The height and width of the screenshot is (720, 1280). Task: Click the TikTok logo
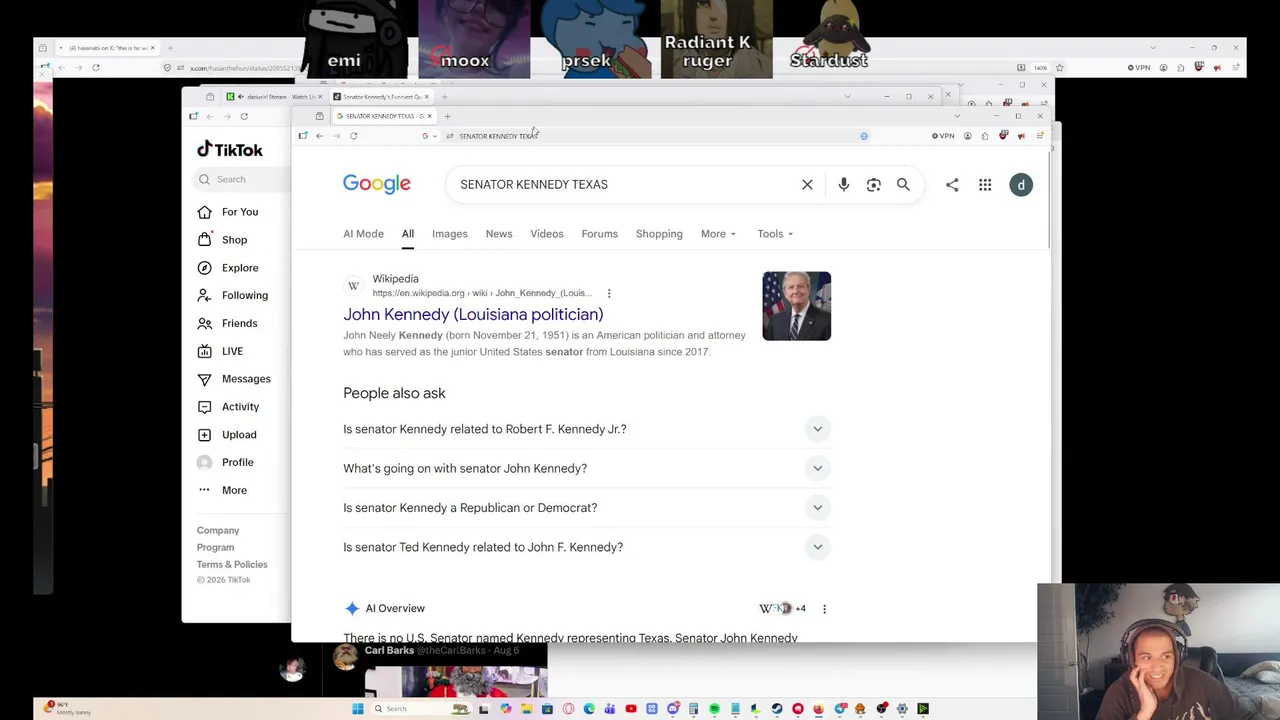pos(230,149)
